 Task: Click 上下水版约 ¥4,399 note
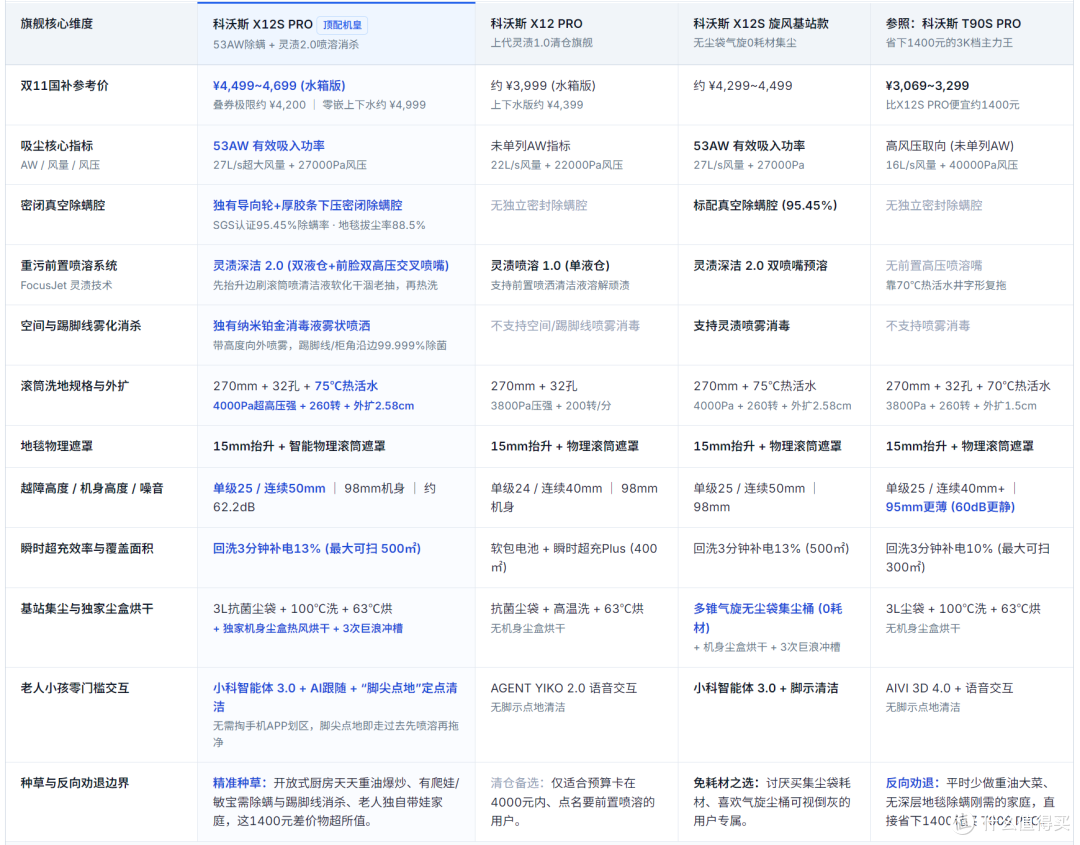537,105
